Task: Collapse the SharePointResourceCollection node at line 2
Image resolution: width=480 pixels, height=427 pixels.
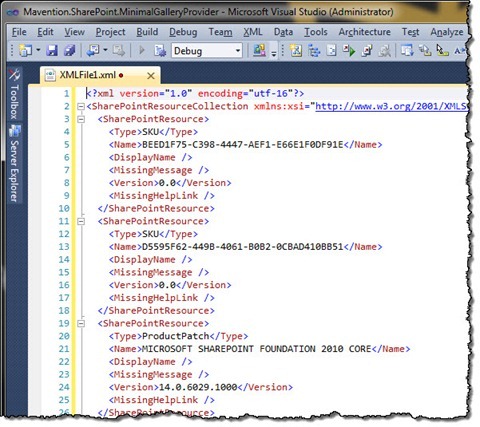Action: pos(81,107)
